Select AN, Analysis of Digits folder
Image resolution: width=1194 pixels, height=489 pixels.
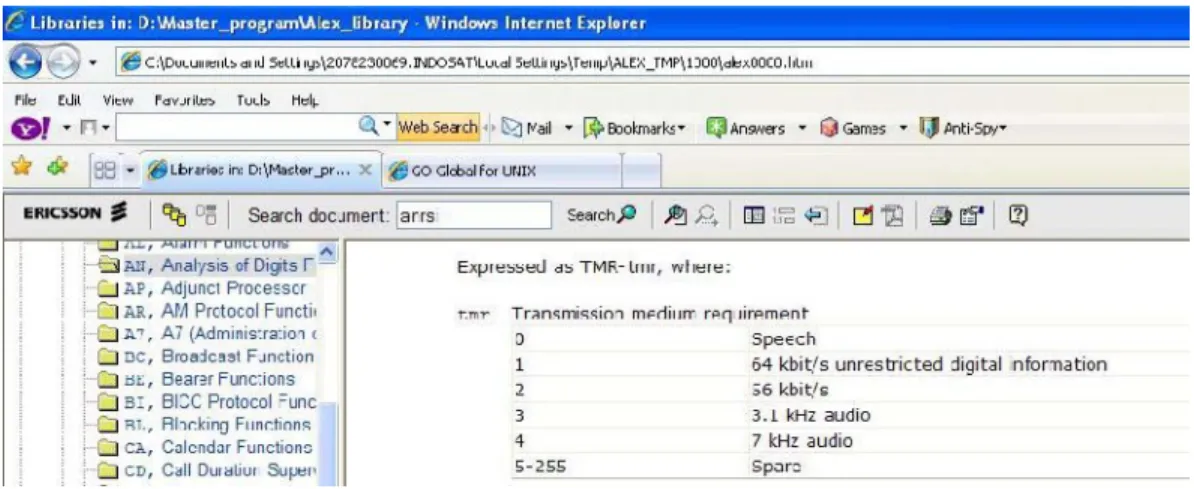(x=206, y=267)
